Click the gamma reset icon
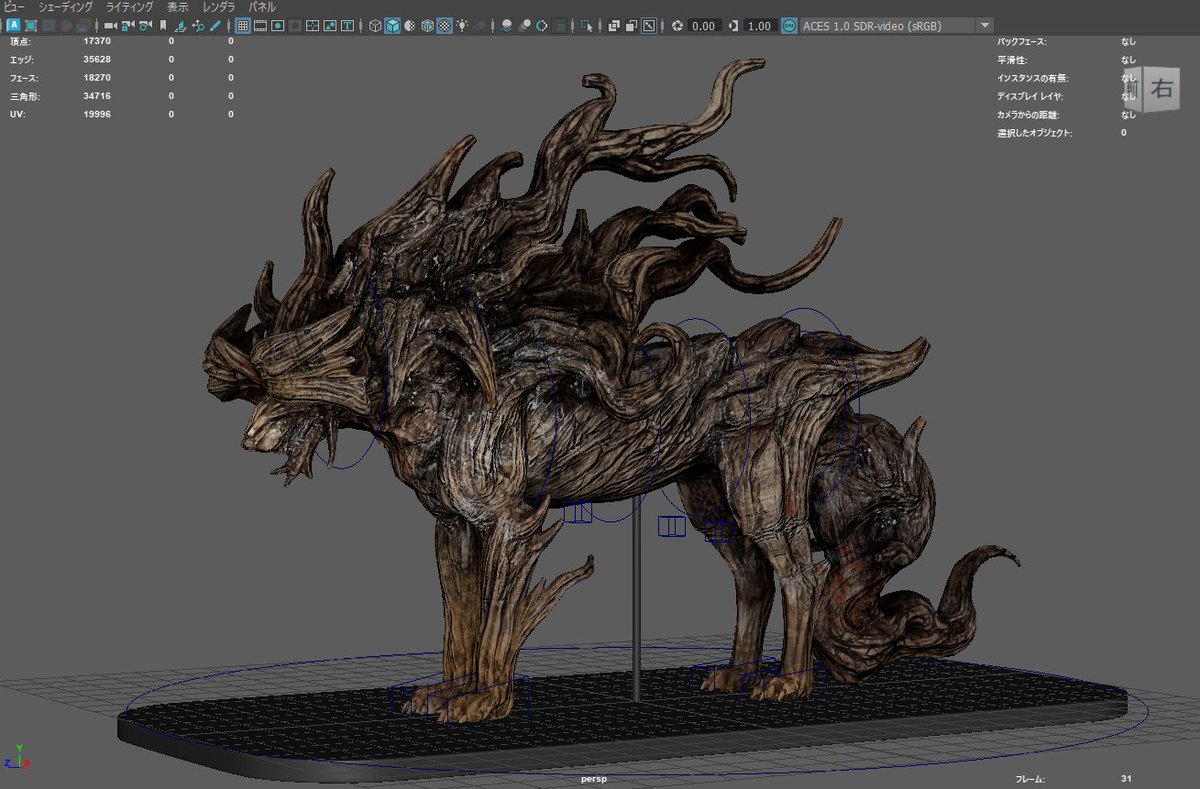 (735, 25)
